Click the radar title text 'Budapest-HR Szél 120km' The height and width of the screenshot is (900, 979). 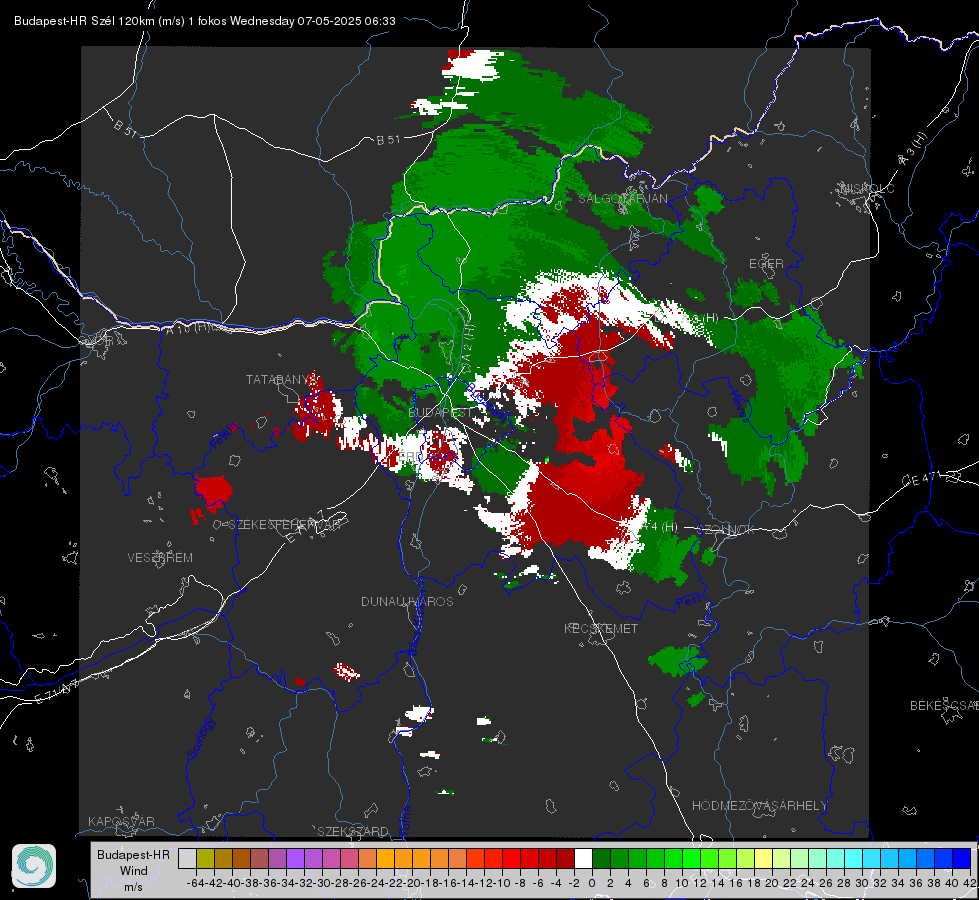(x=85, y=21)
